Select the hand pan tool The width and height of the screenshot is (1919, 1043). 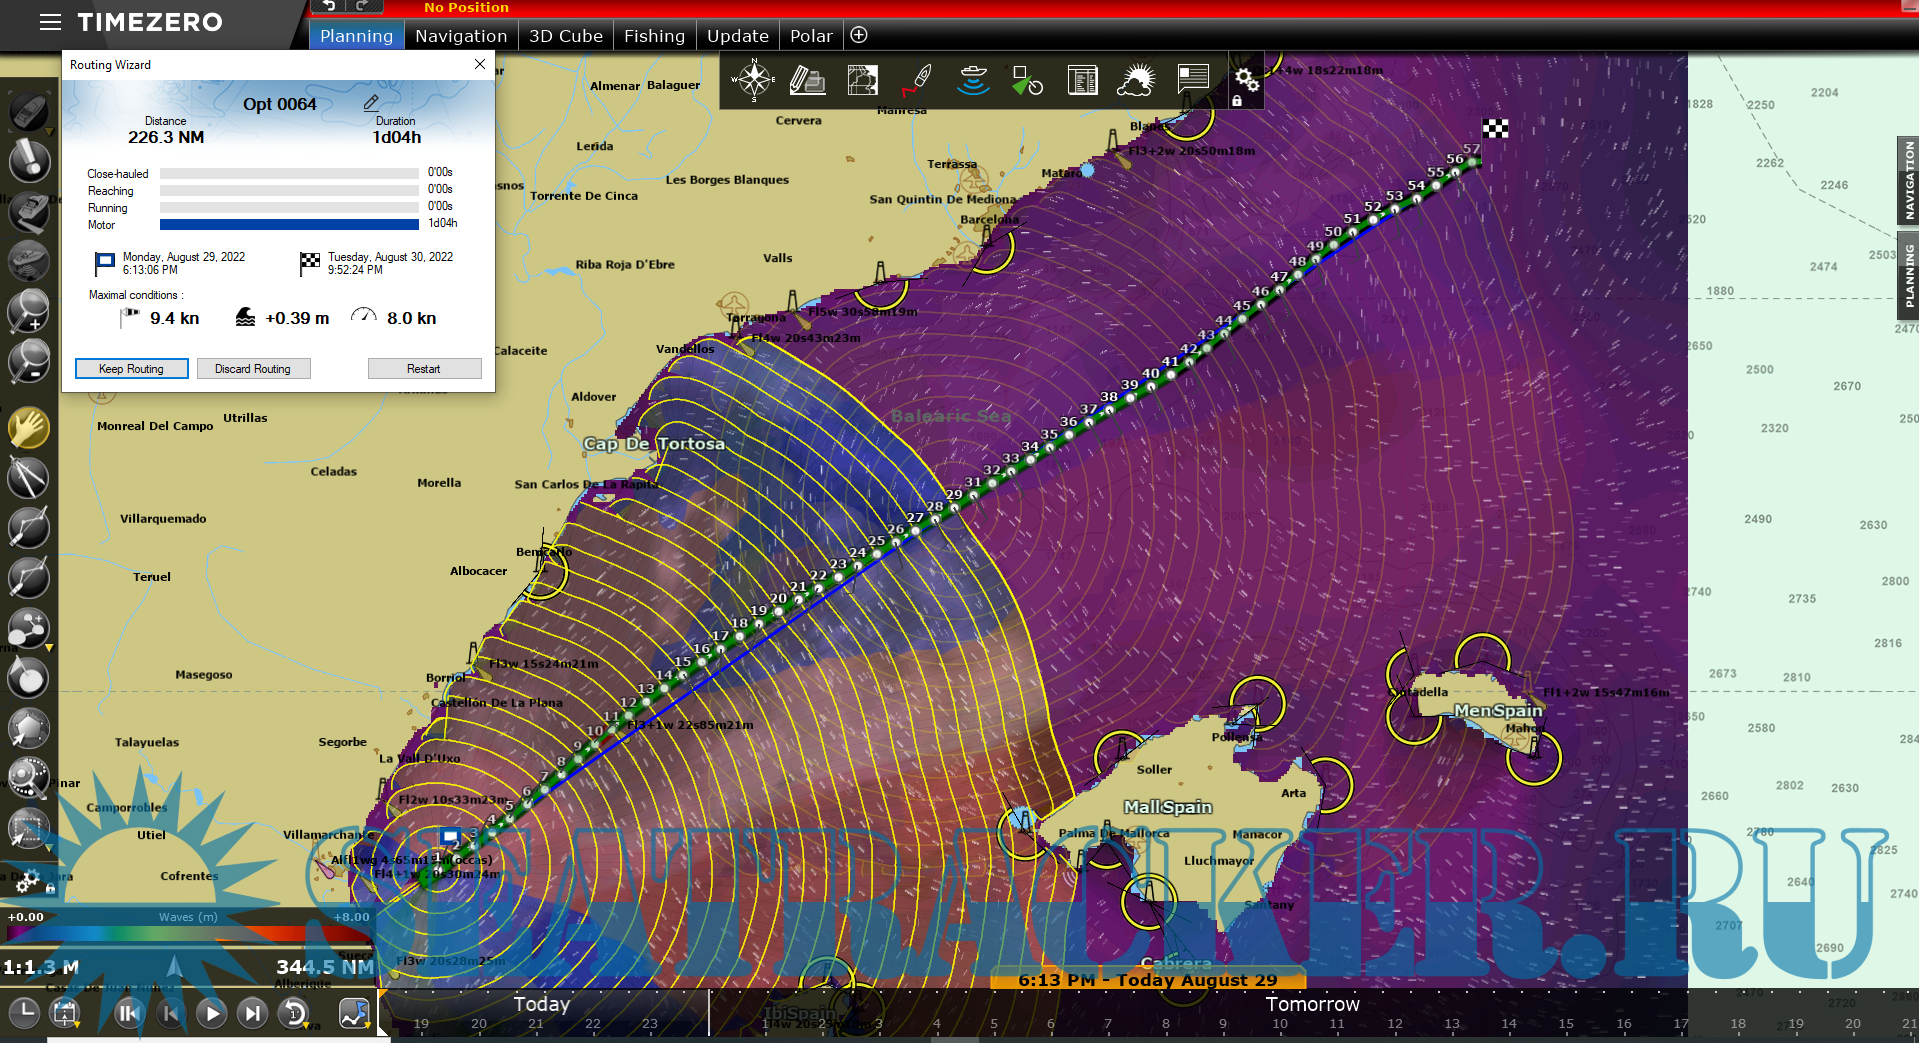[x=28, y=428]
